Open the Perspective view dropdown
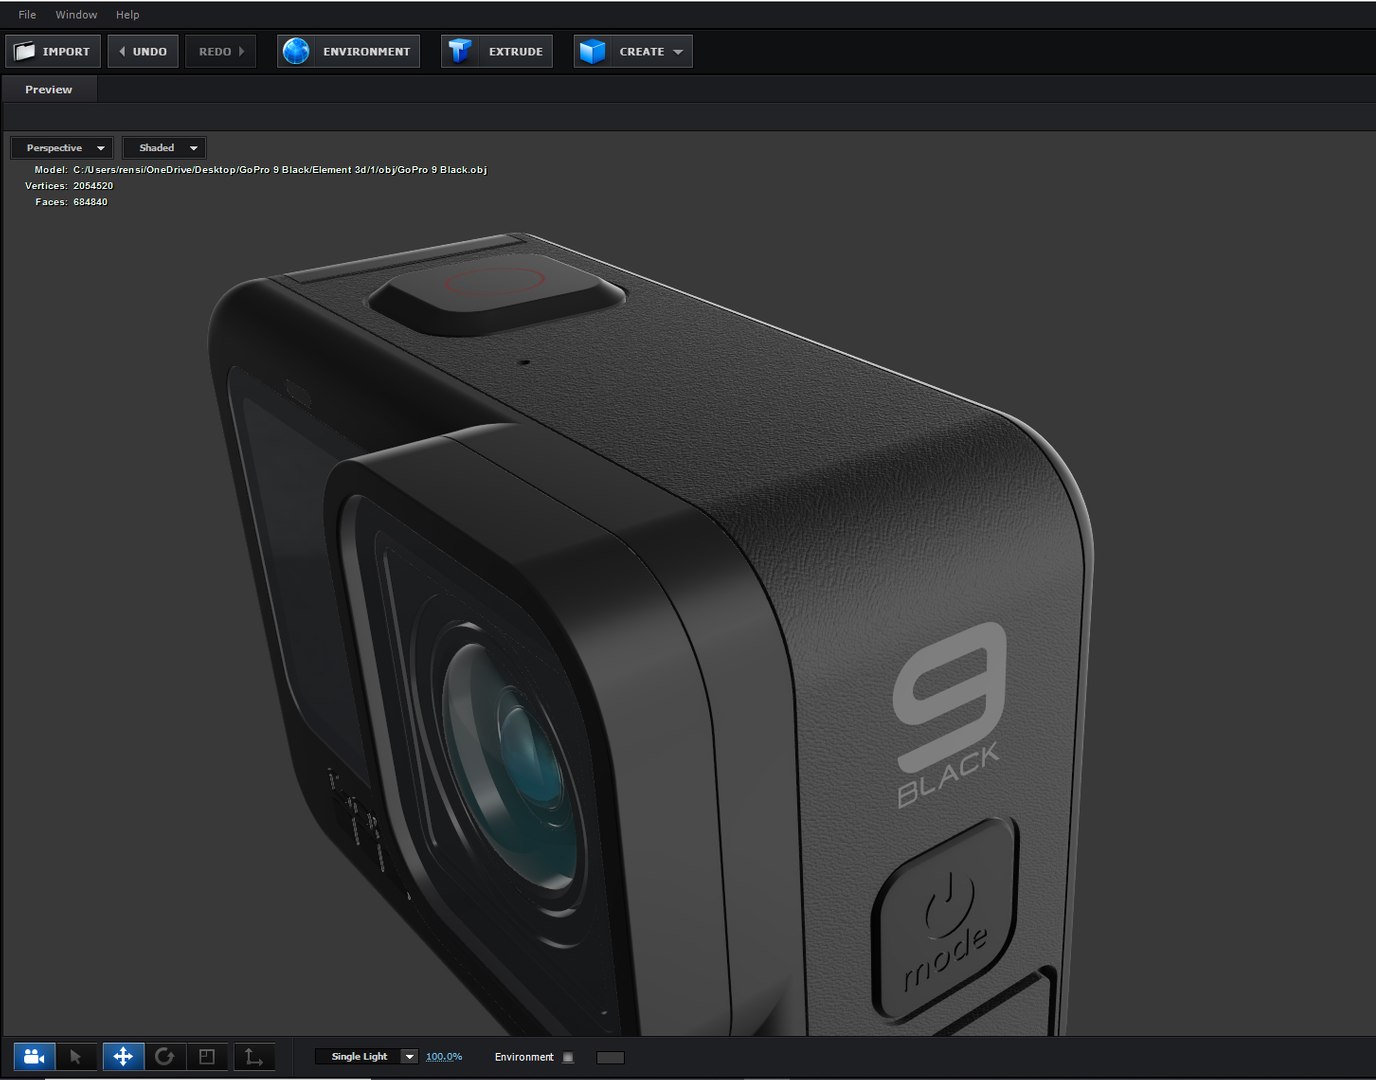 pos(62,148)
